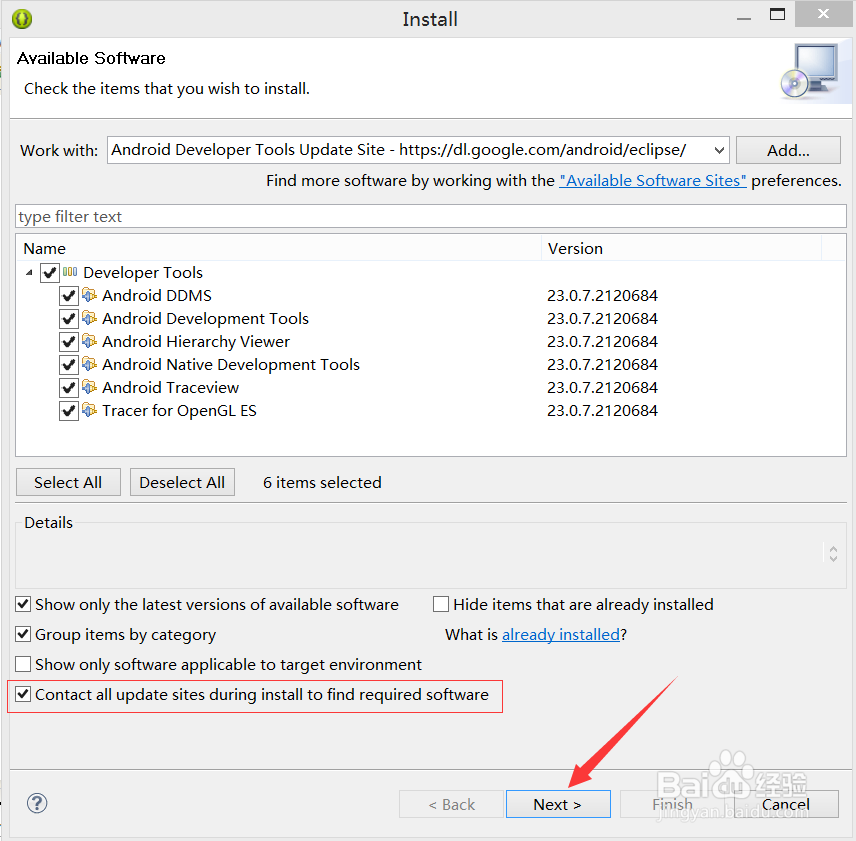Toggle Contact all update sites checkbox
856x841 pixels.
(23, 694)
